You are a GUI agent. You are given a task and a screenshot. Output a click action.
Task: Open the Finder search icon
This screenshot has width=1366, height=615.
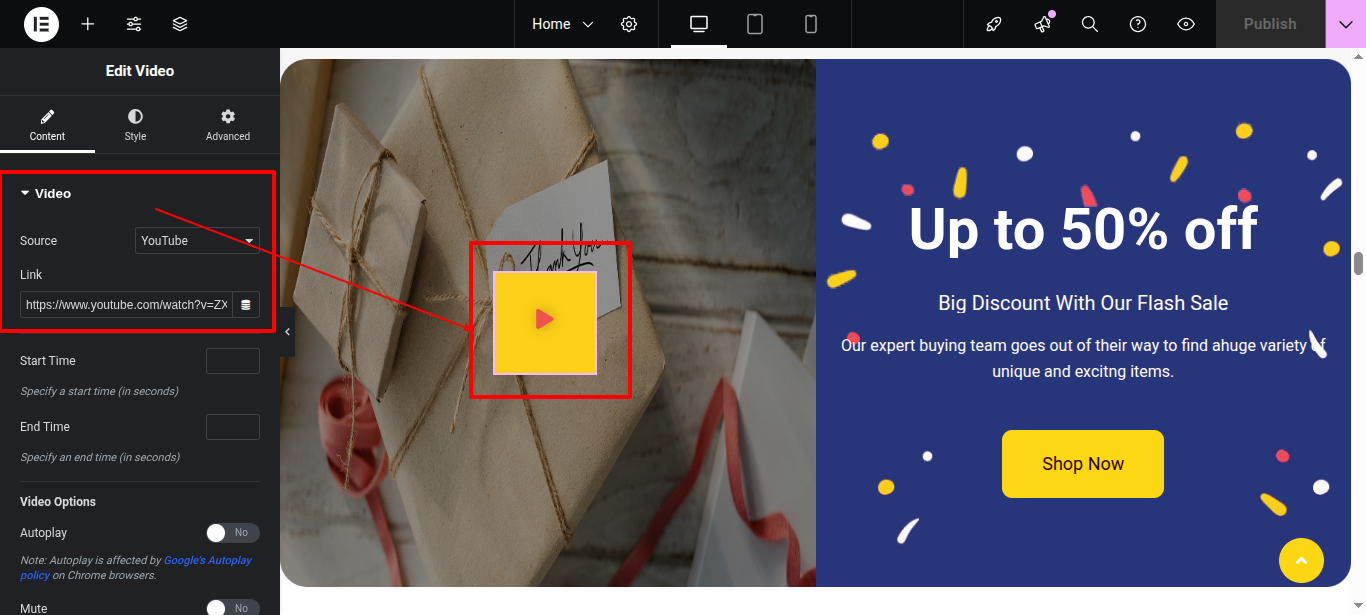pos(1090,24)
